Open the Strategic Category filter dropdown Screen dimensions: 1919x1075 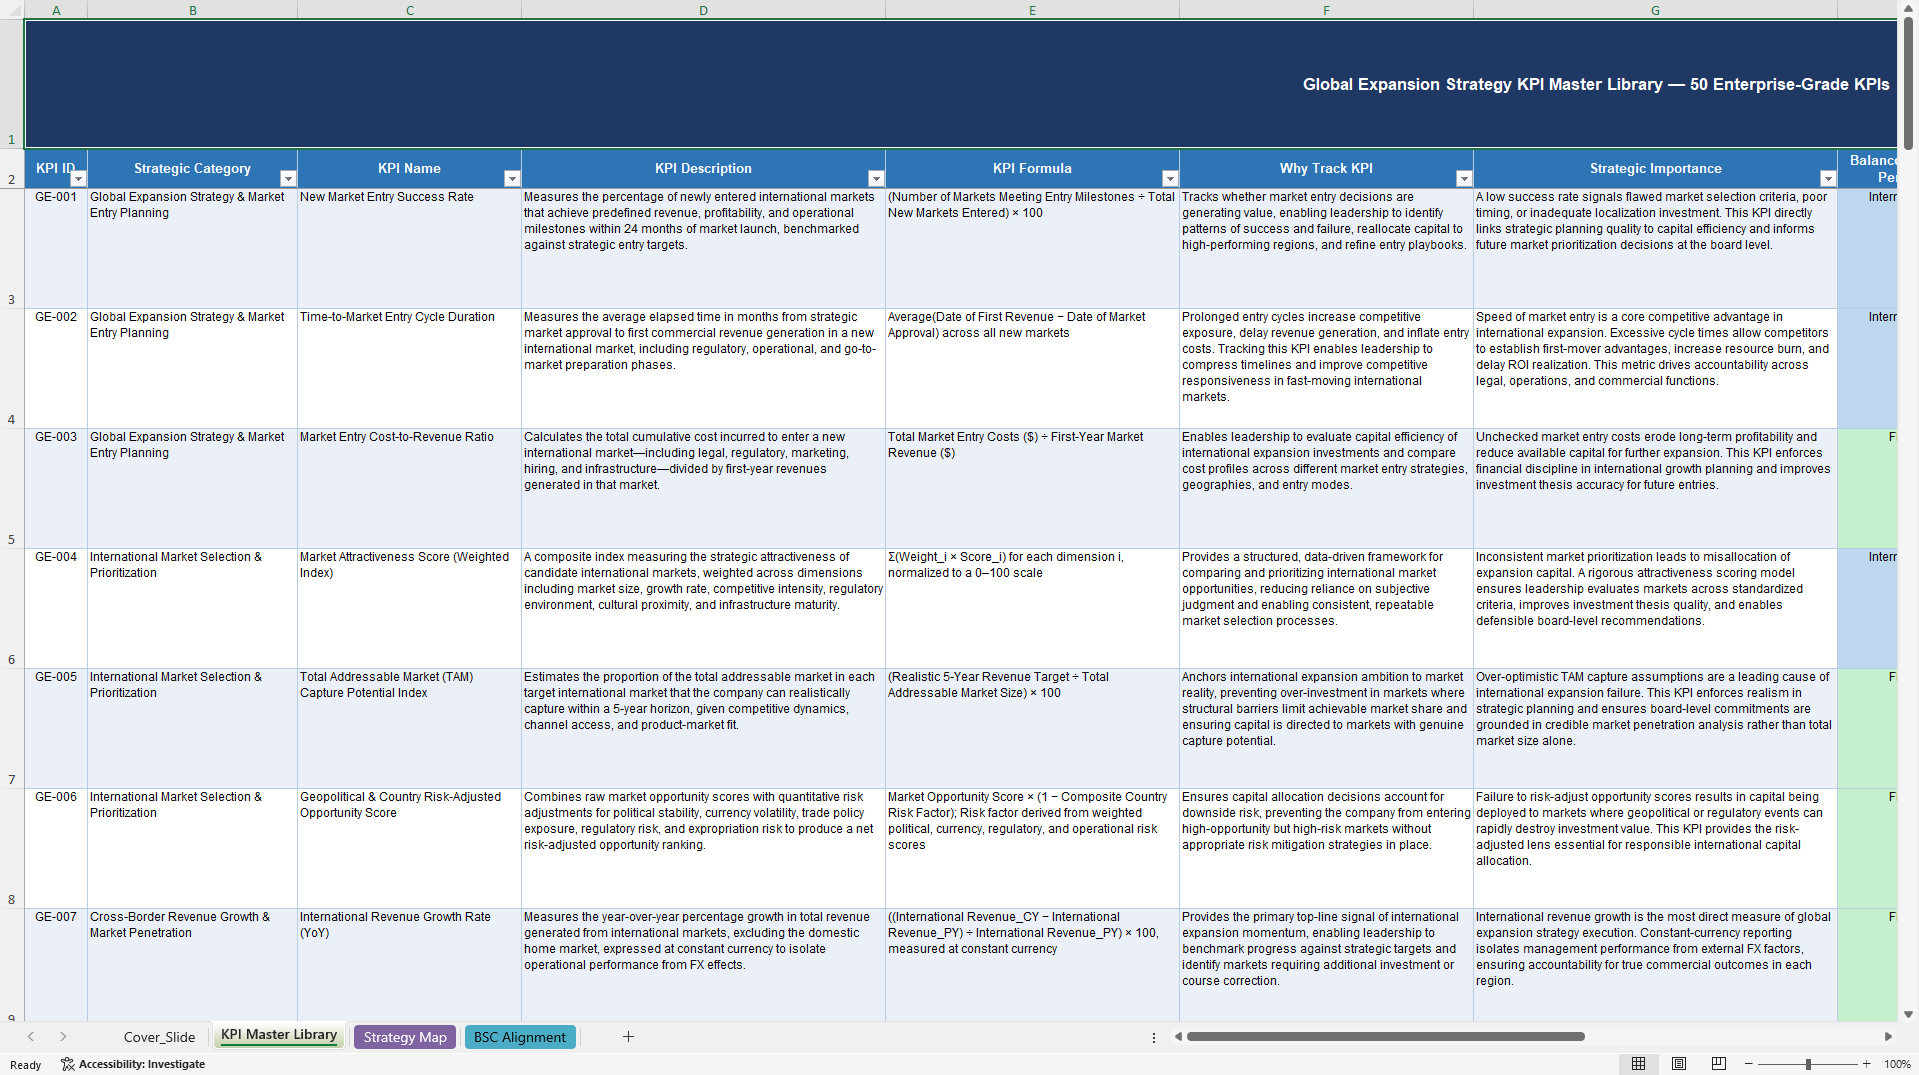(288, 179)
